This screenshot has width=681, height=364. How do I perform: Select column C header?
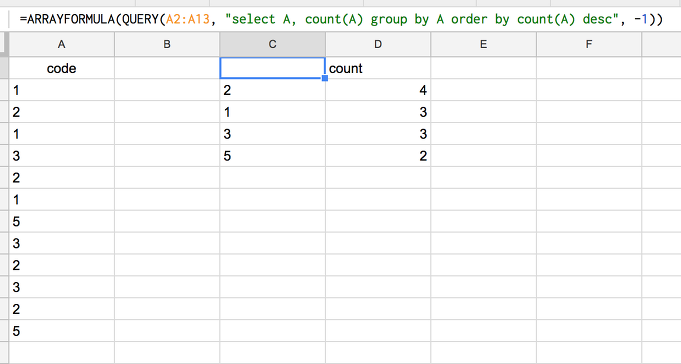[272, 44]
